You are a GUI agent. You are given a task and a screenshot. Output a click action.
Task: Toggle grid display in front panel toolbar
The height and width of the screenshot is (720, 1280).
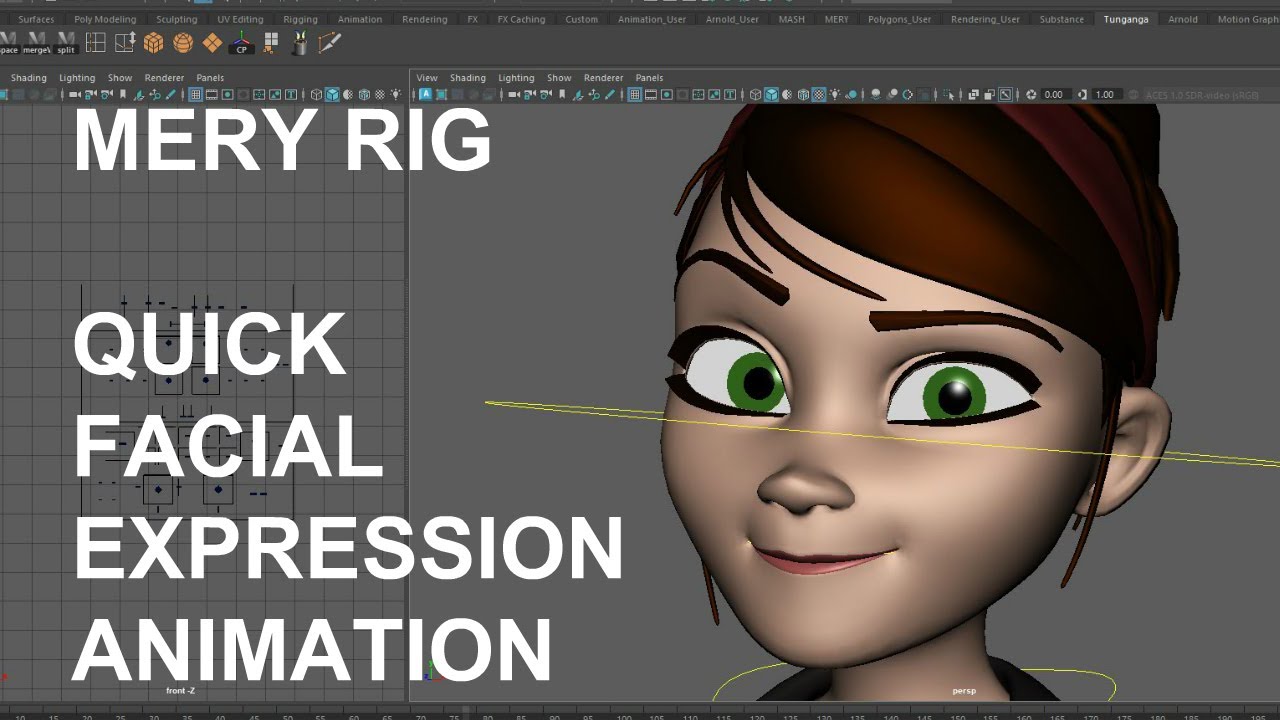195,95
